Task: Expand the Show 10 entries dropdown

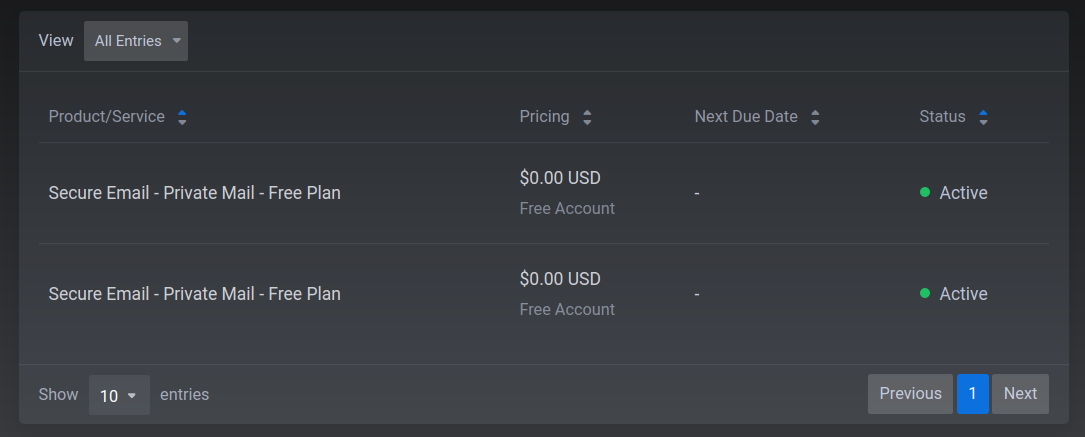Action: [119, 395]
